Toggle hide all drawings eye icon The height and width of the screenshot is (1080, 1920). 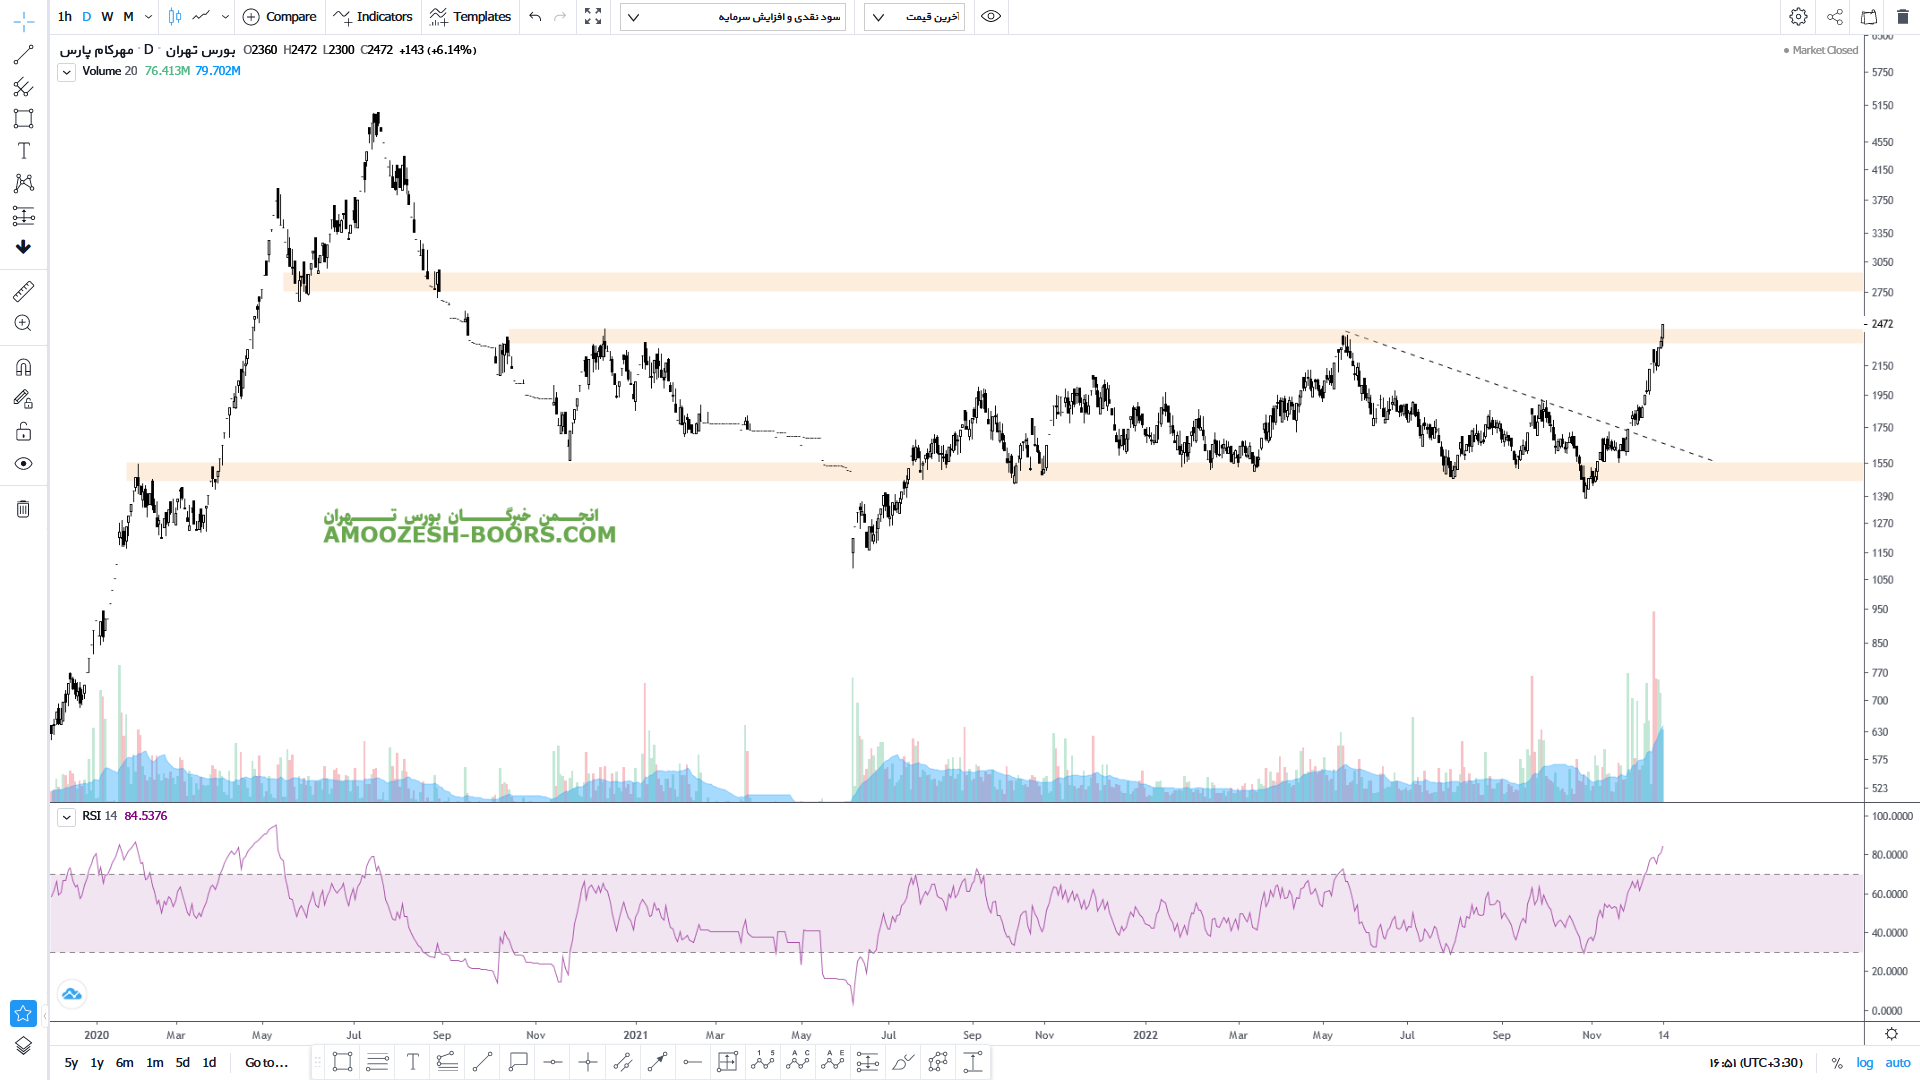[23, 464]
